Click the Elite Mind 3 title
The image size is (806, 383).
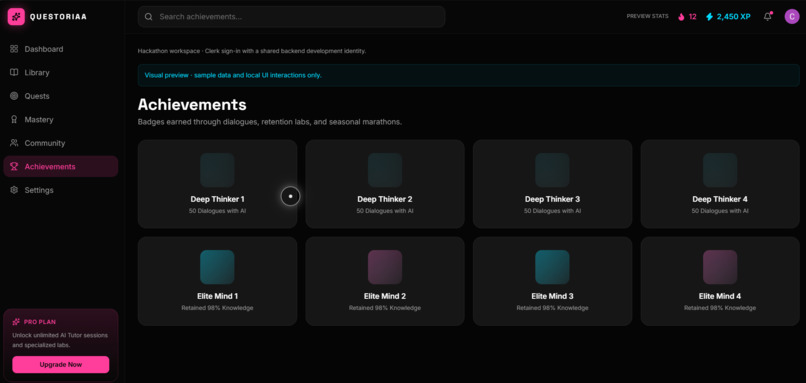(553, 296)
